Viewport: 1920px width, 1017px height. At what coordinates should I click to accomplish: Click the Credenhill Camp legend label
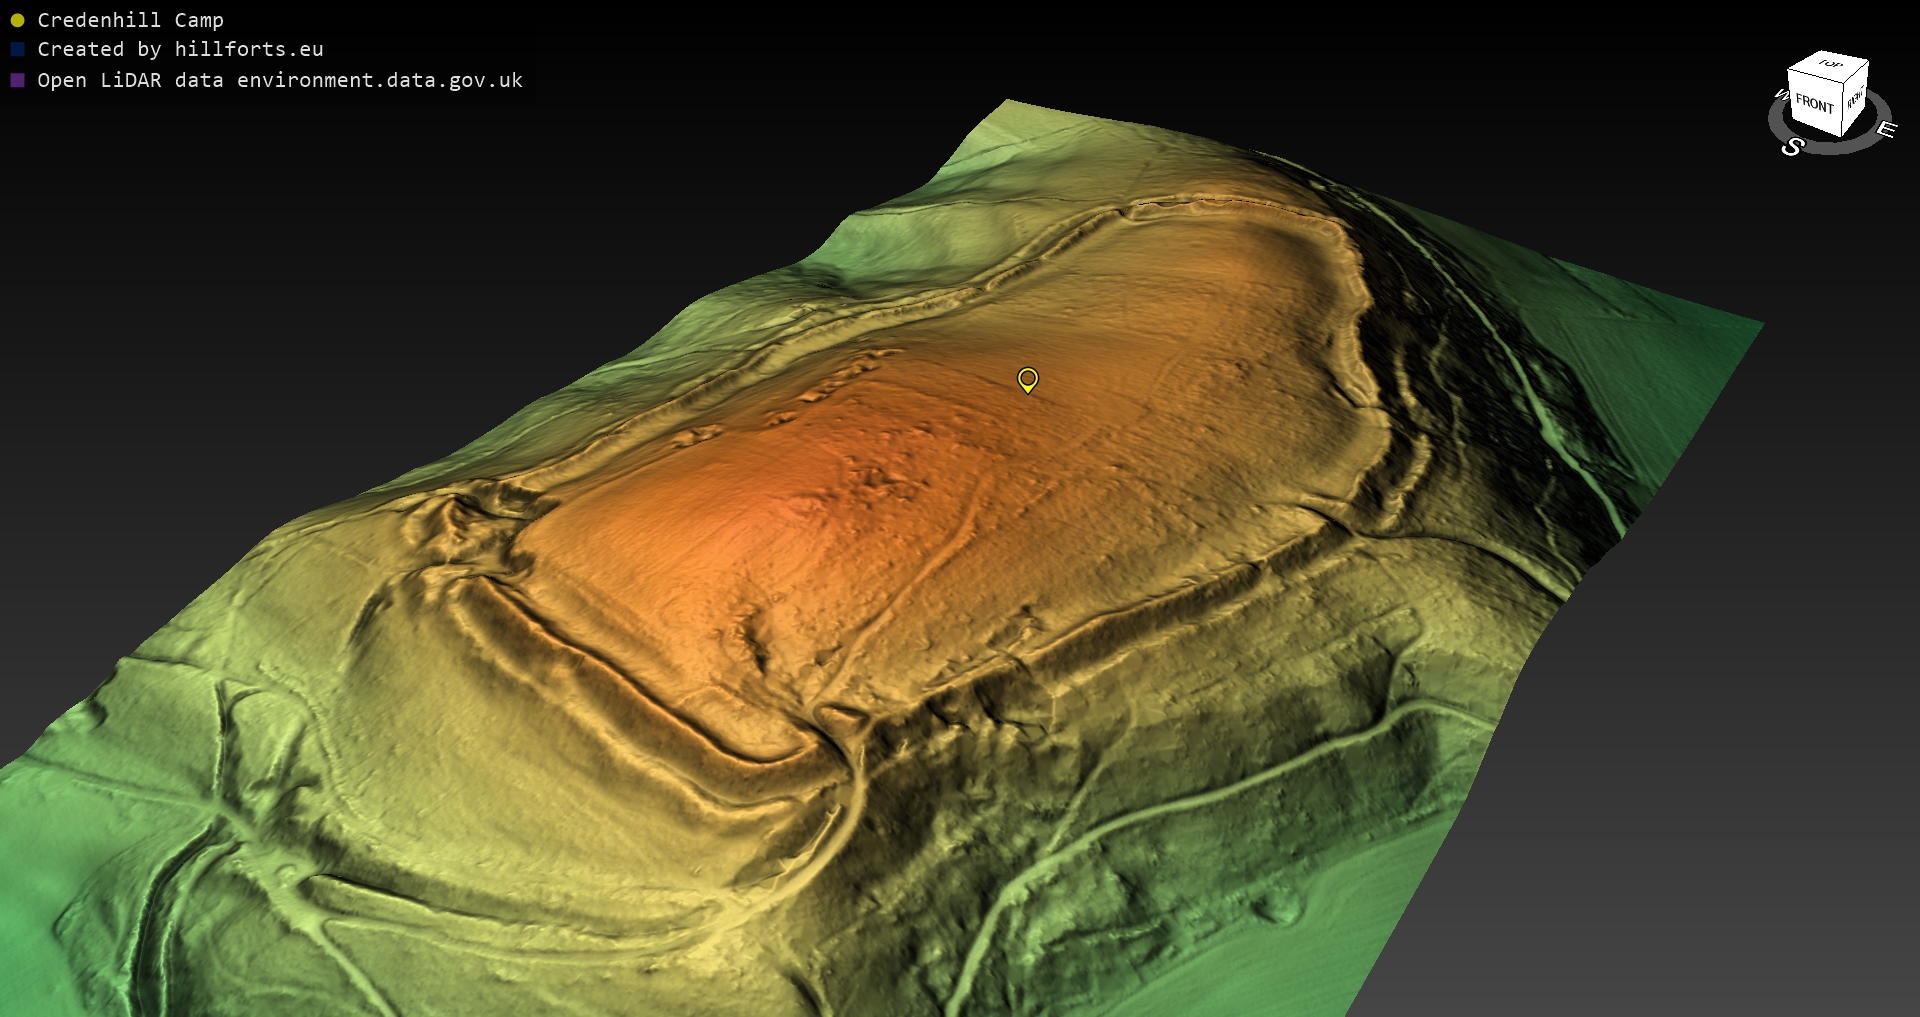click(x=130, y=20)
